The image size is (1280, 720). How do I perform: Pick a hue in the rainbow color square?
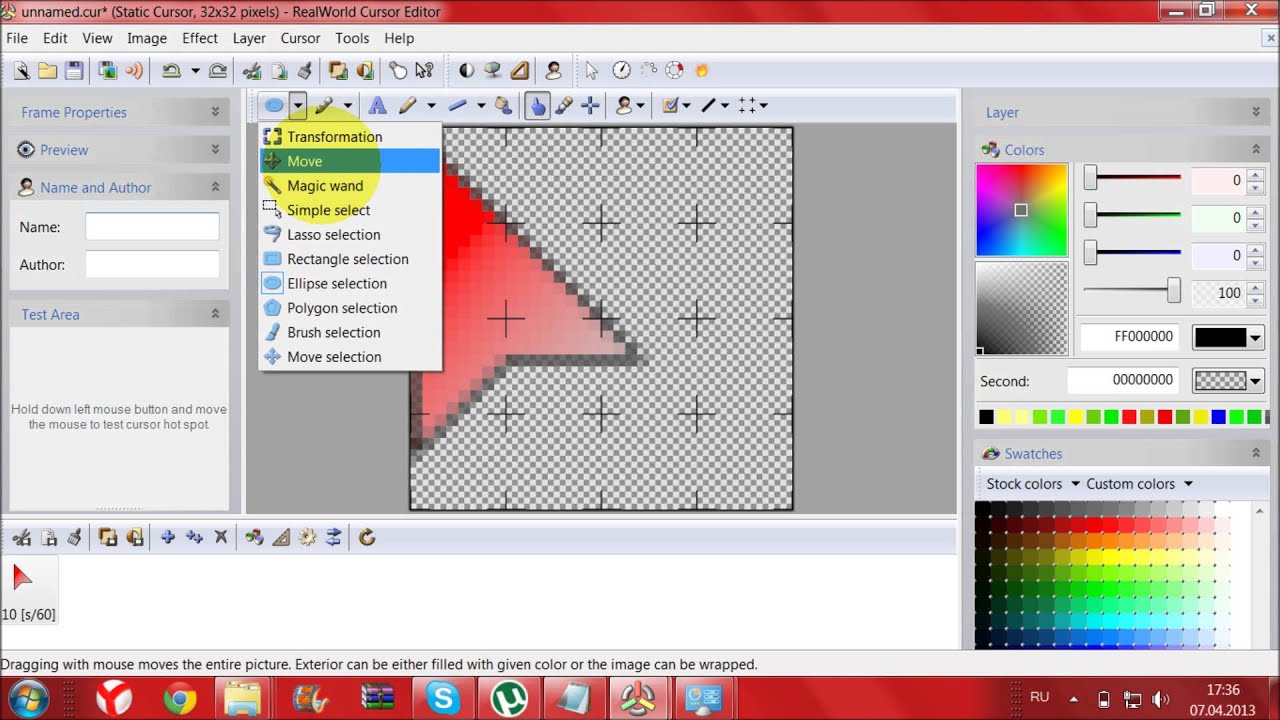pyautogui.click(x=1021, y=210)
